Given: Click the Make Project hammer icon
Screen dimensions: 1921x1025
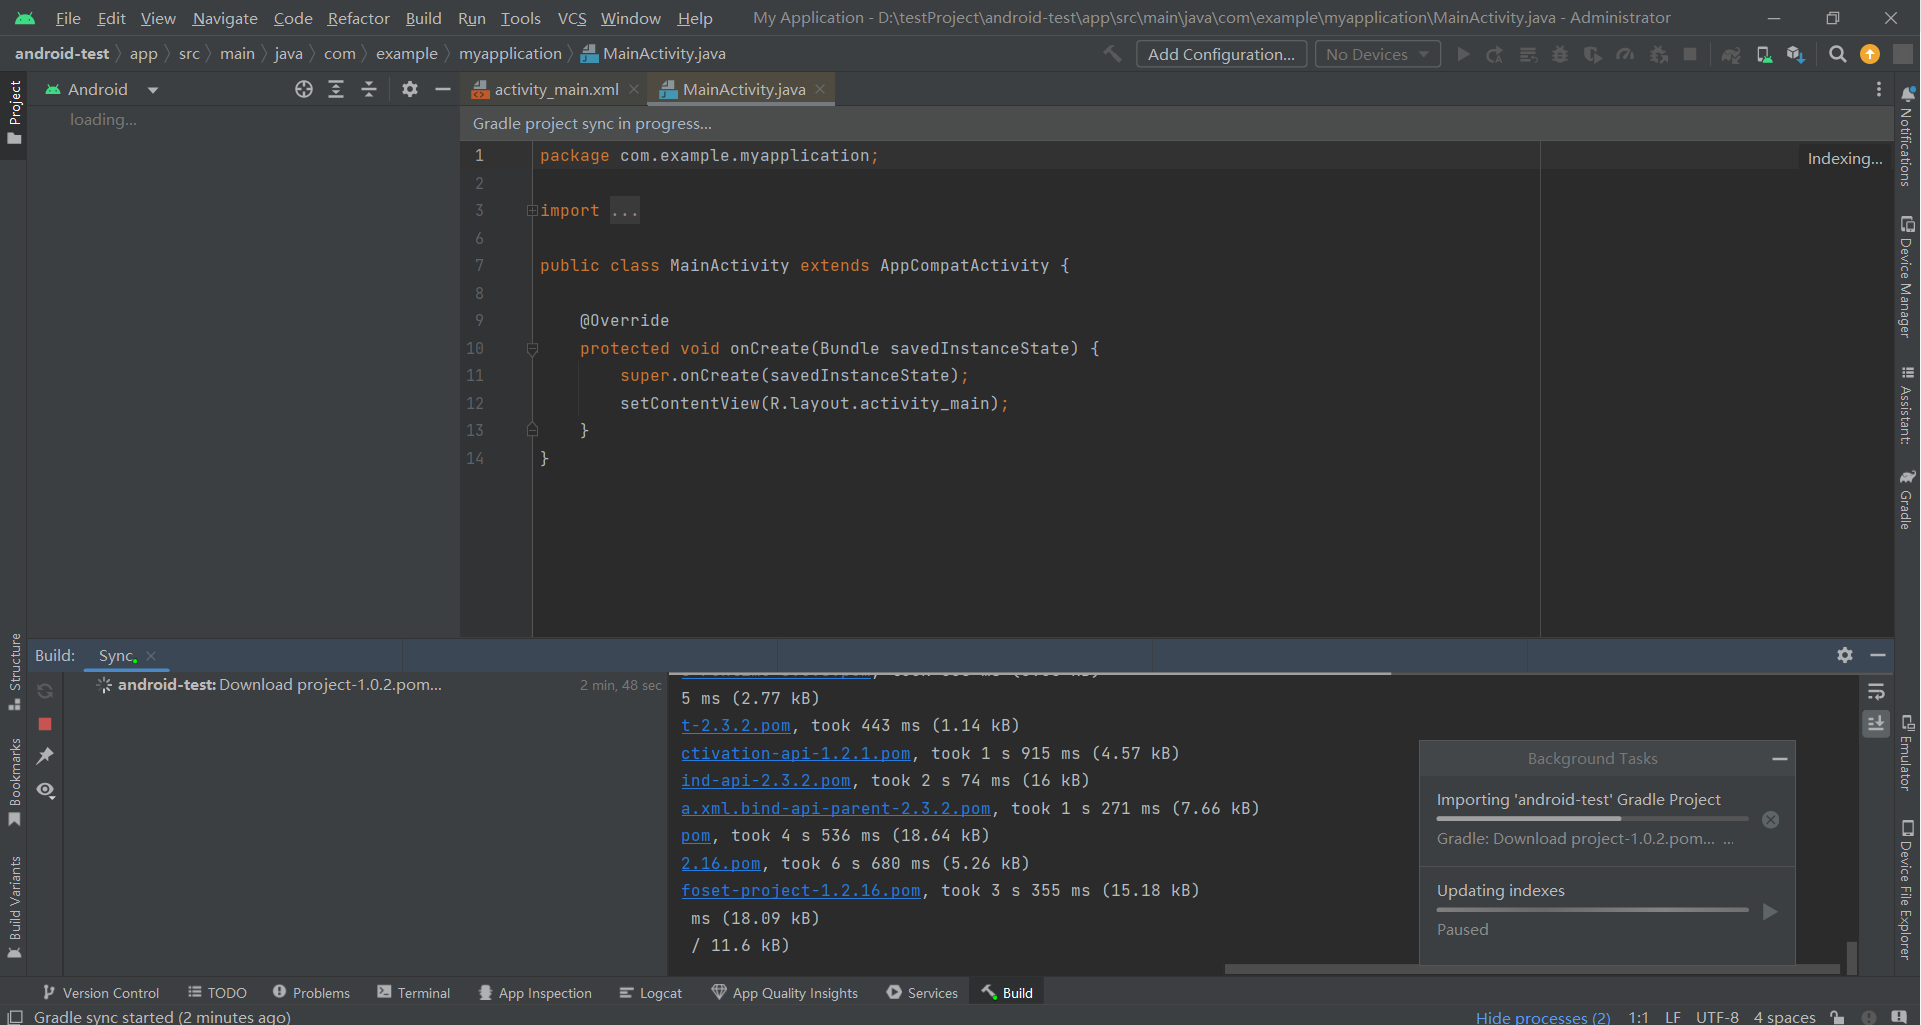Looking at the screenshot, I should (x=1112, y=54).
